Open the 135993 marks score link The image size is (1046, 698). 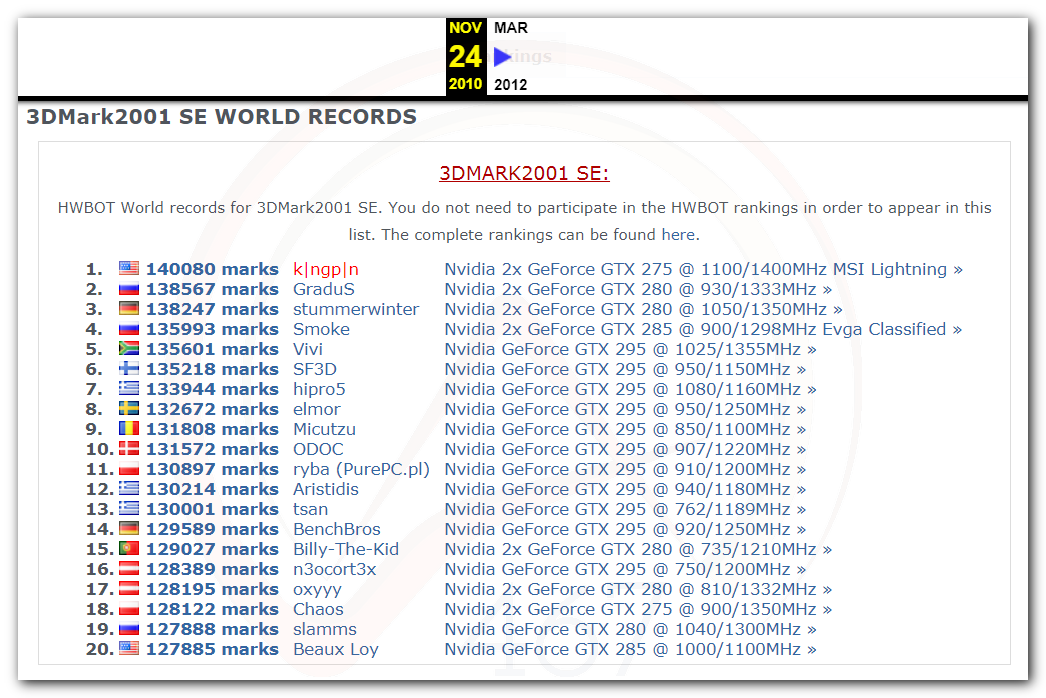click(212, 329)
